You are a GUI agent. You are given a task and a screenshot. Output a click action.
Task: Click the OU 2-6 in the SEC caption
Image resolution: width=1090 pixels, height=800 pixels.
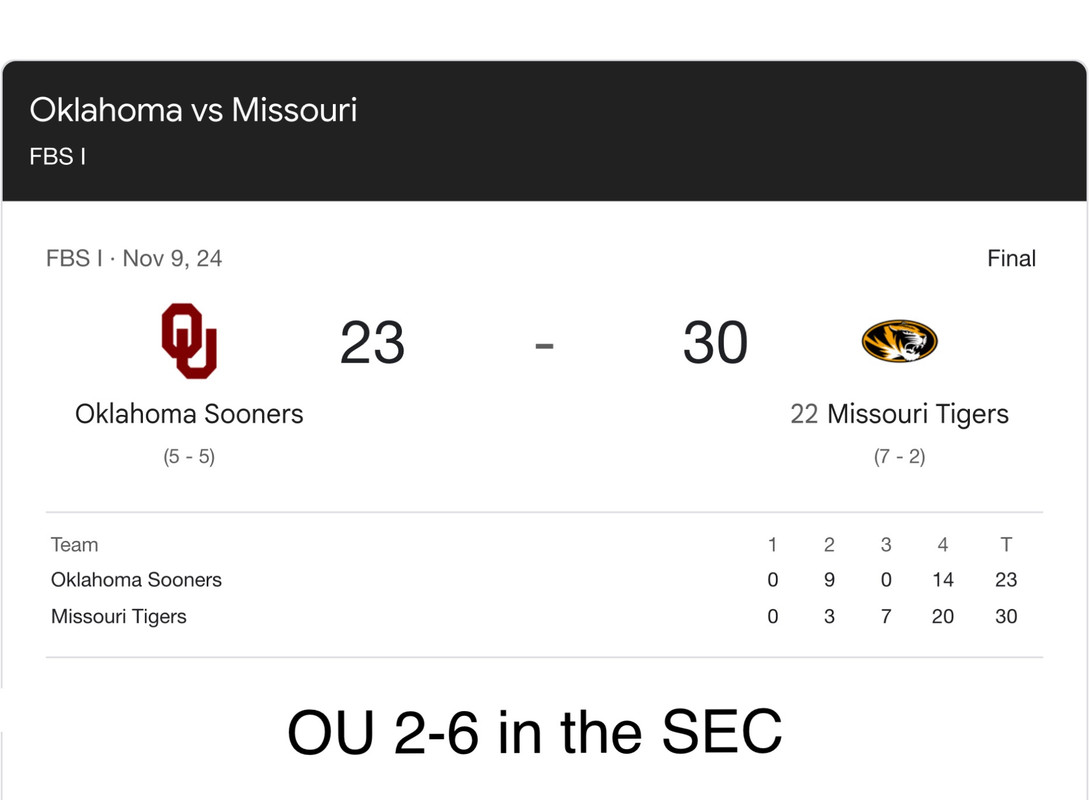[535, 732]
